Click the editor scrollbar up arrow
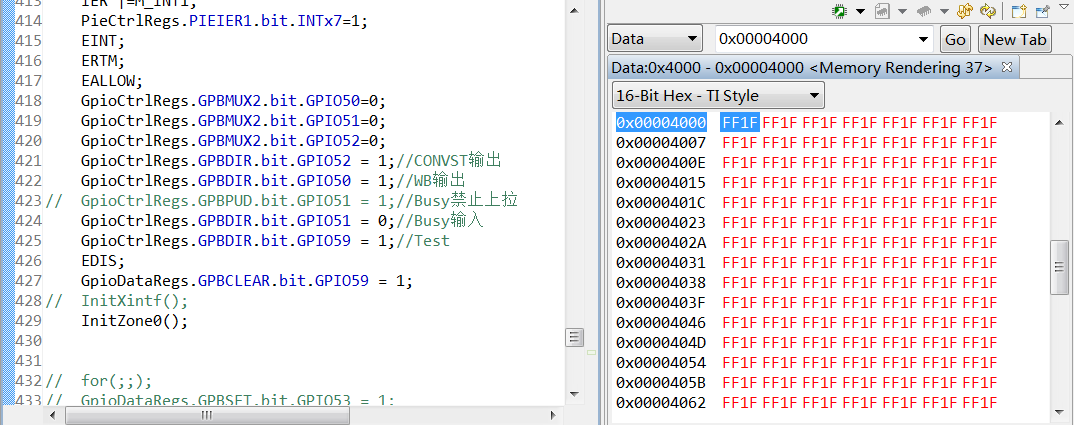Viewport: 1074px width, 425px height. 575,9
